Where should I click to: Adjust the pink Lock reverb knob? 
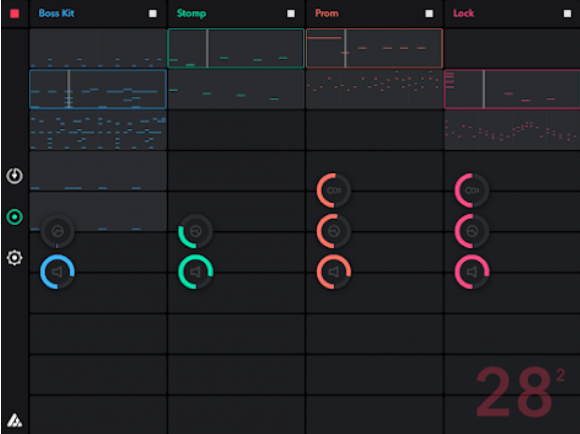click(x=472, y=190)
